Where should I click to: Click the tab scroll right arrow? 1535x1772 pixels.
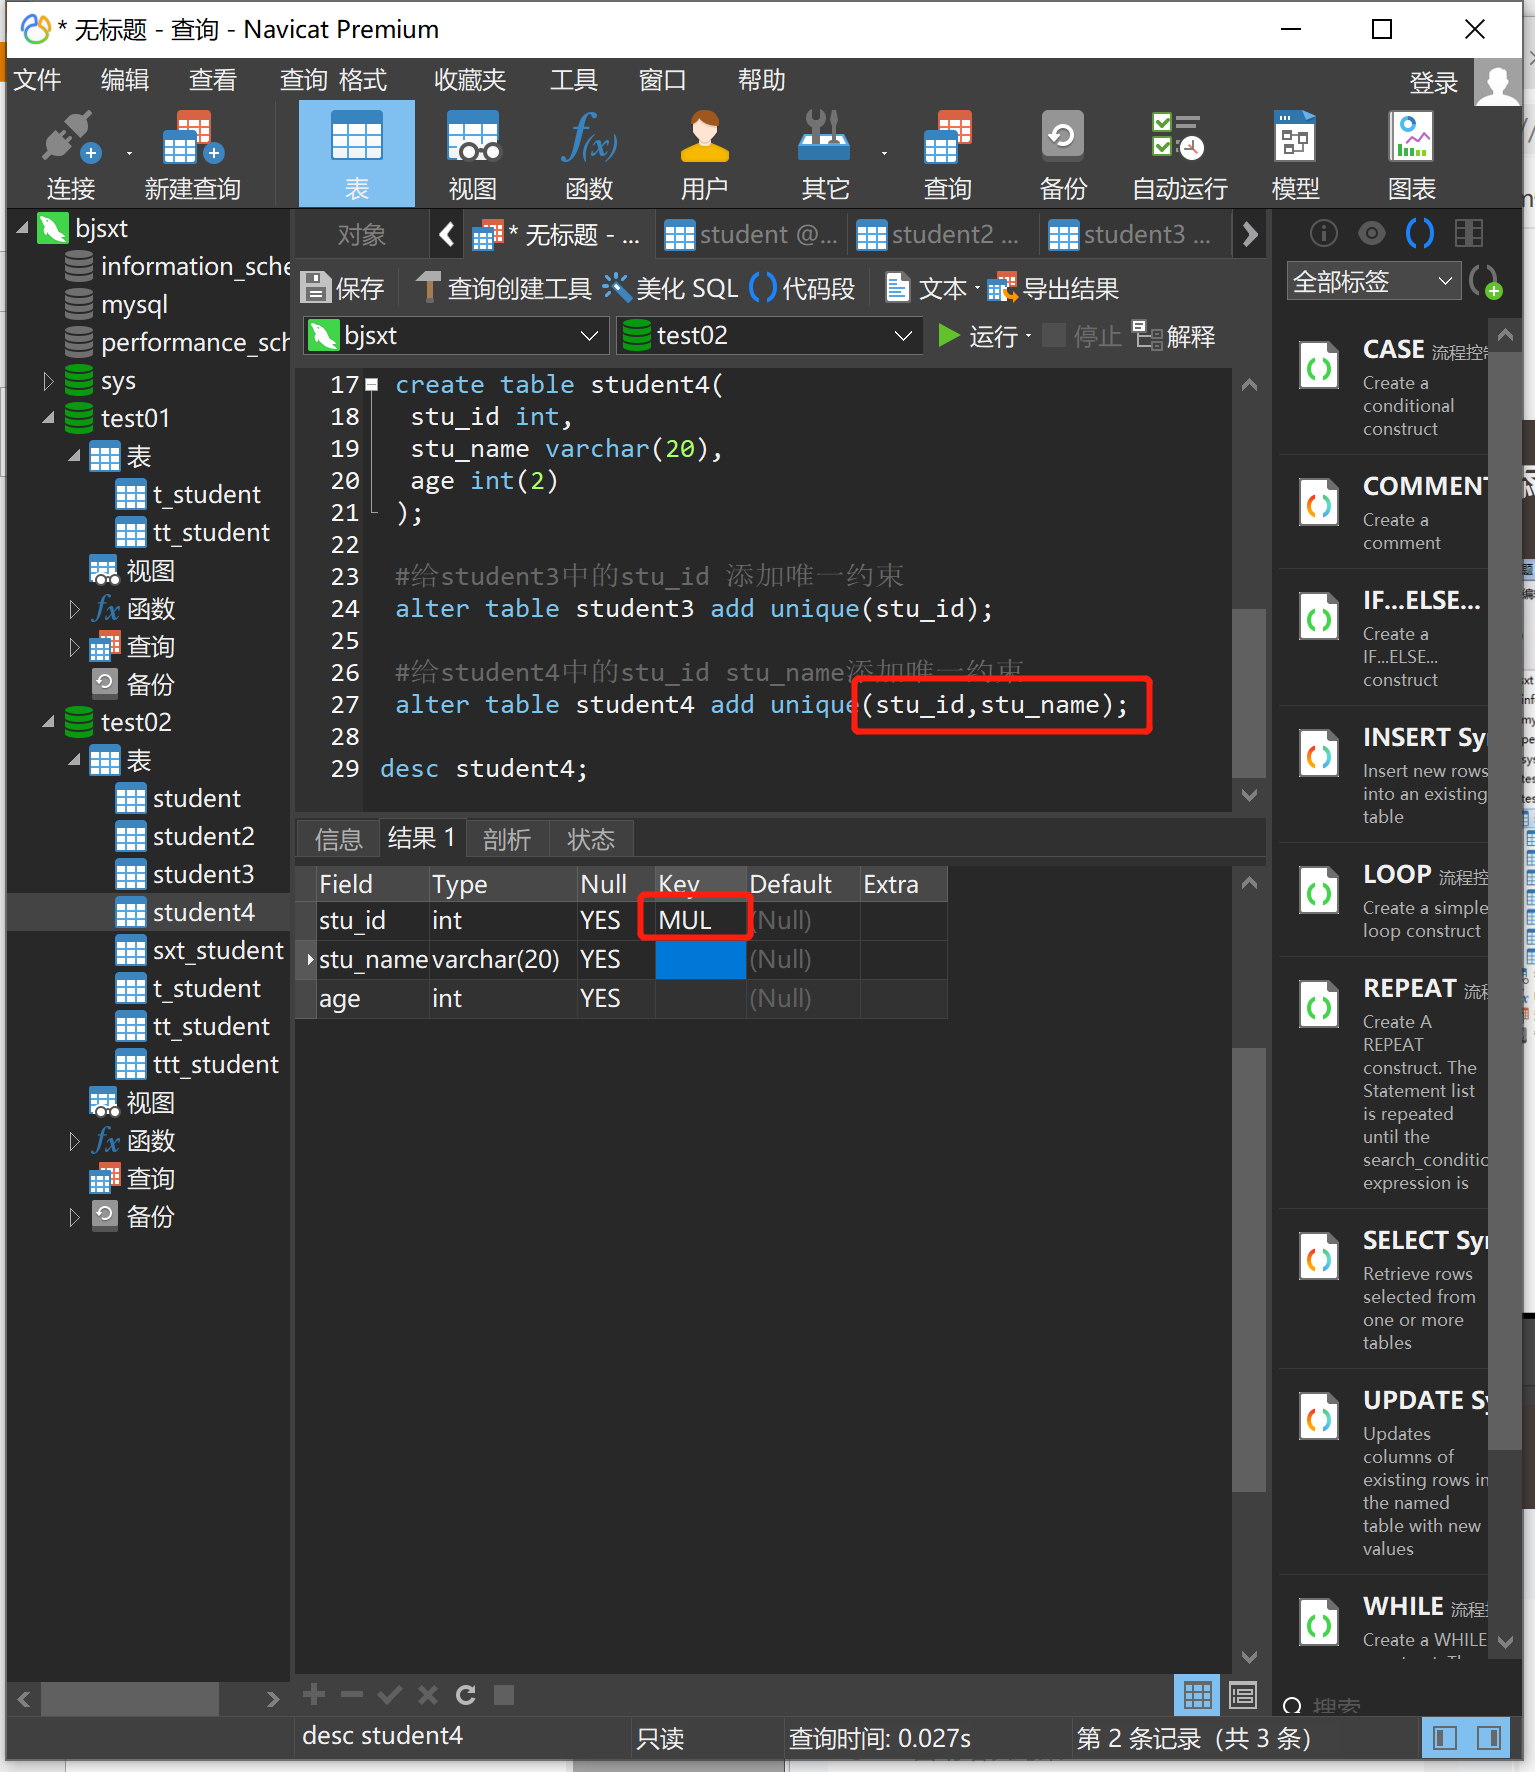coord(1249,235)
